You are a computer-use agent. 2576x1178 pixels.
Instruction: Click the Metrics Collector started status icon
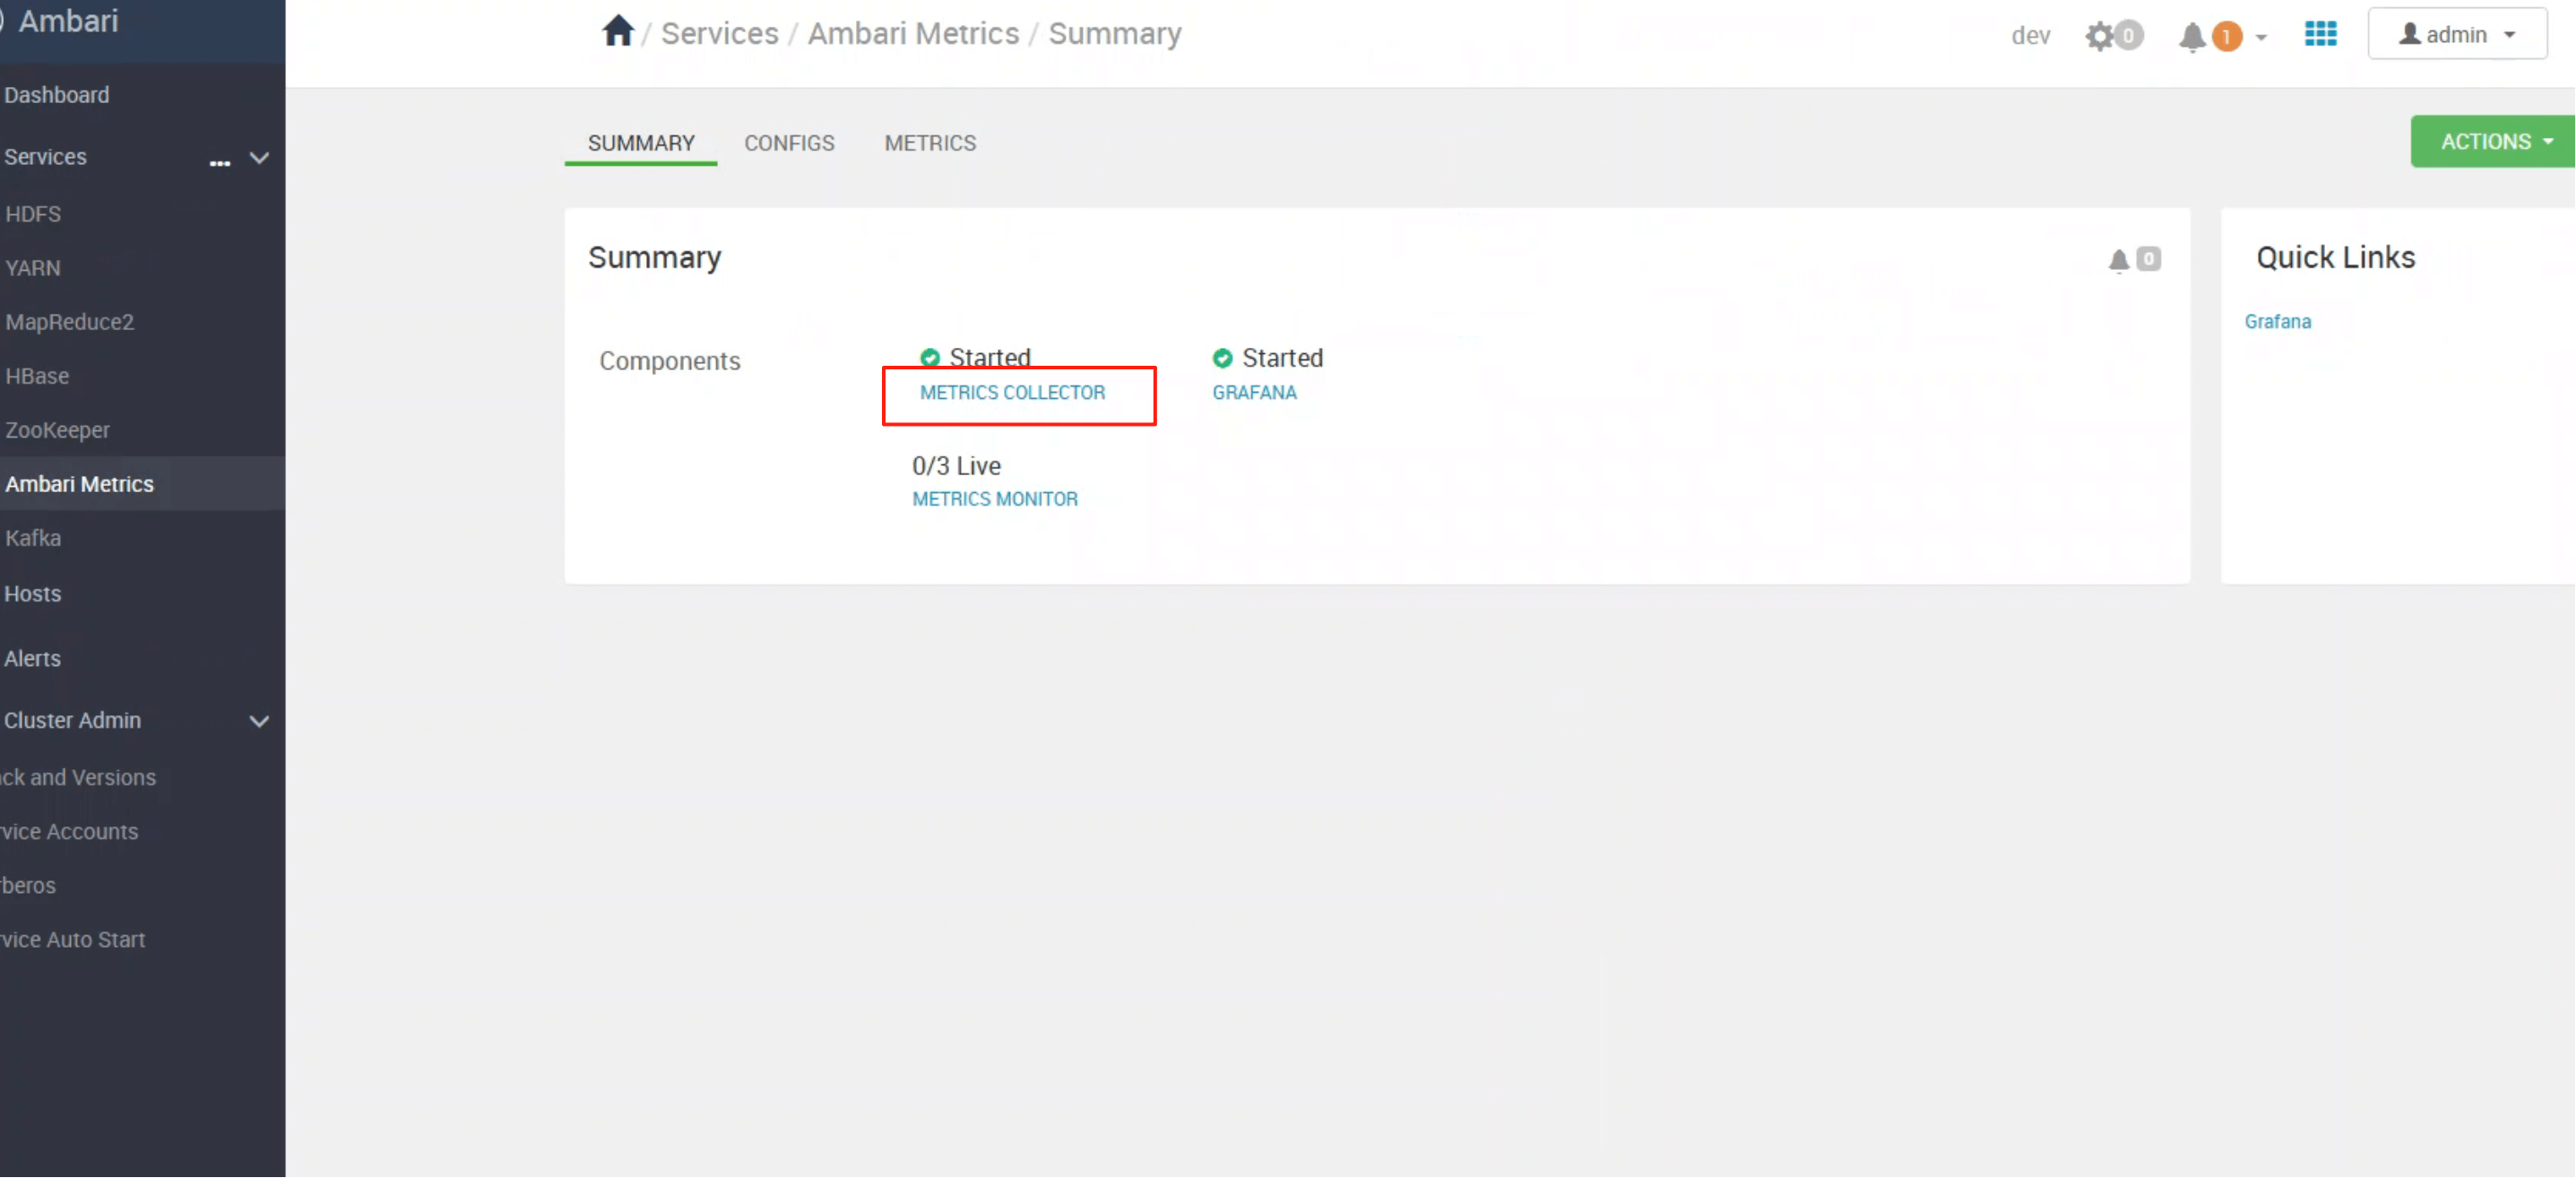[x=929, y=357]
